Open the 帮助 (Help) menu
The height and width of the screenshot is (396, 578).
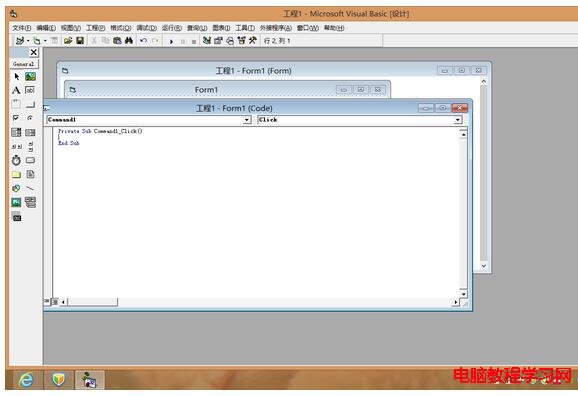[334, 28]
